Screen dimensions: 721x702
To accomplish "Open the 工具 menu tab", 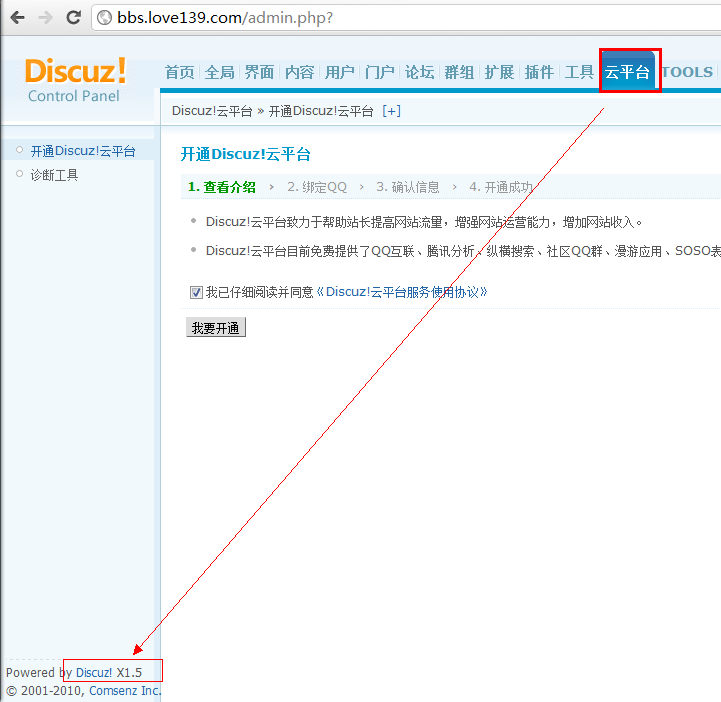I will click(x=579, y=72).
